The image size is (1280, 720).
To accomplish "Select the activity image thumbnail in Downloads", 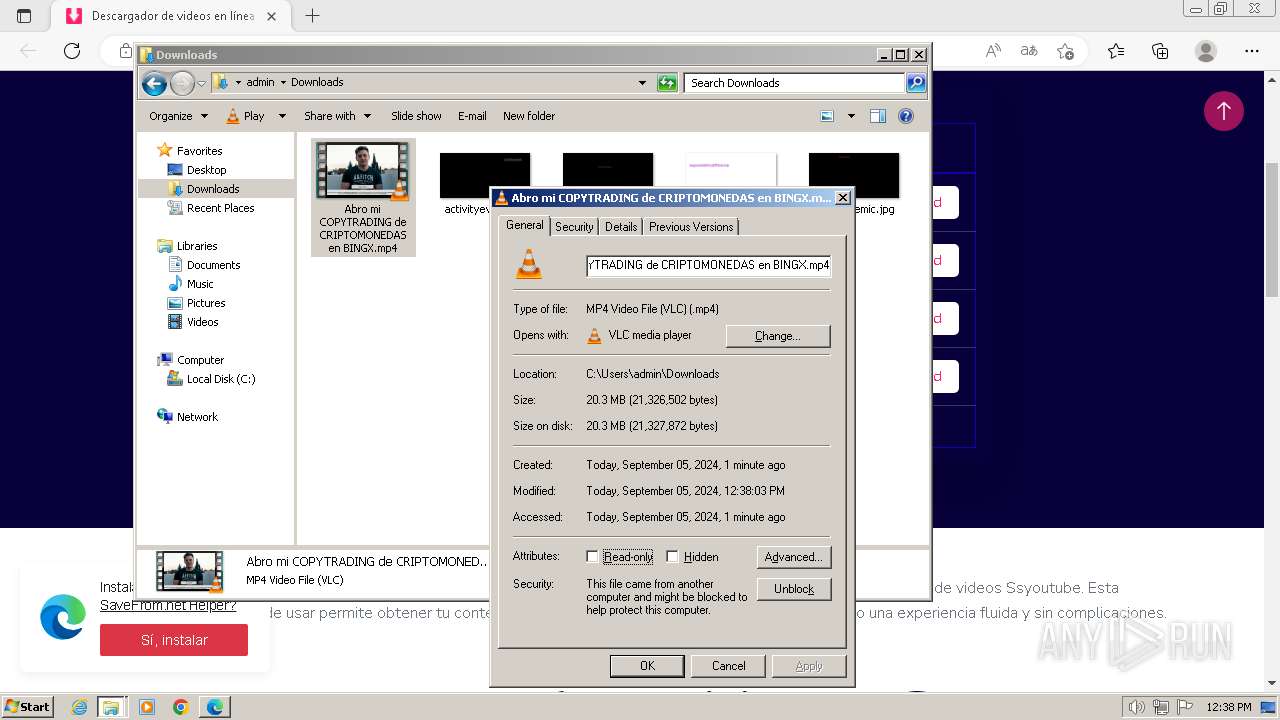I will pyautogui.click(x=484, y=175).
